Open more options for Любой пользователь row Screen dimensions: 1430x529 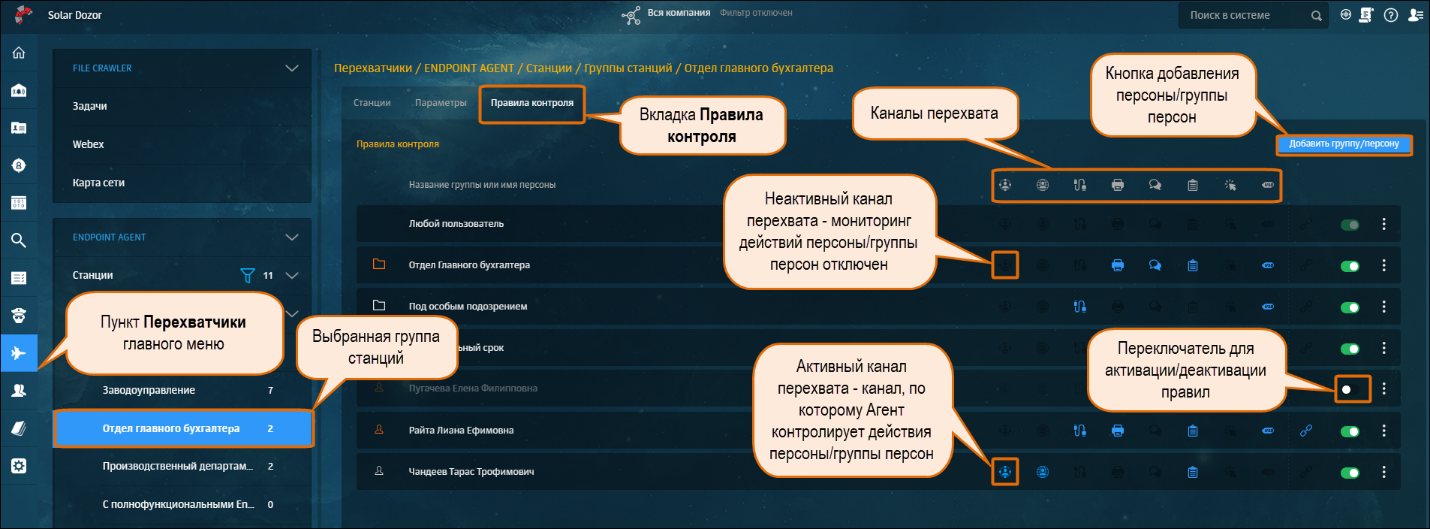pos(1384,225)
